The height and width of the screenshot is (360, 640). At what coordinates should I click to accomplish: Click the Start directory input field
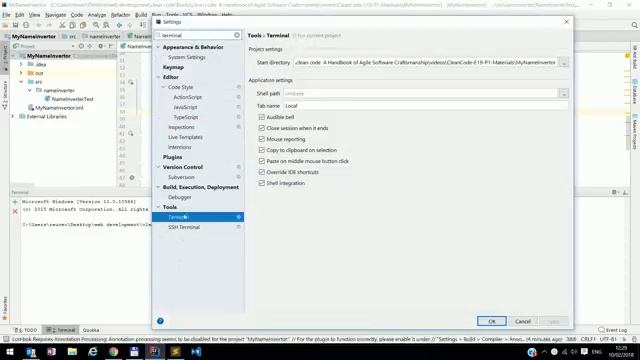click(x=425, y=63)
